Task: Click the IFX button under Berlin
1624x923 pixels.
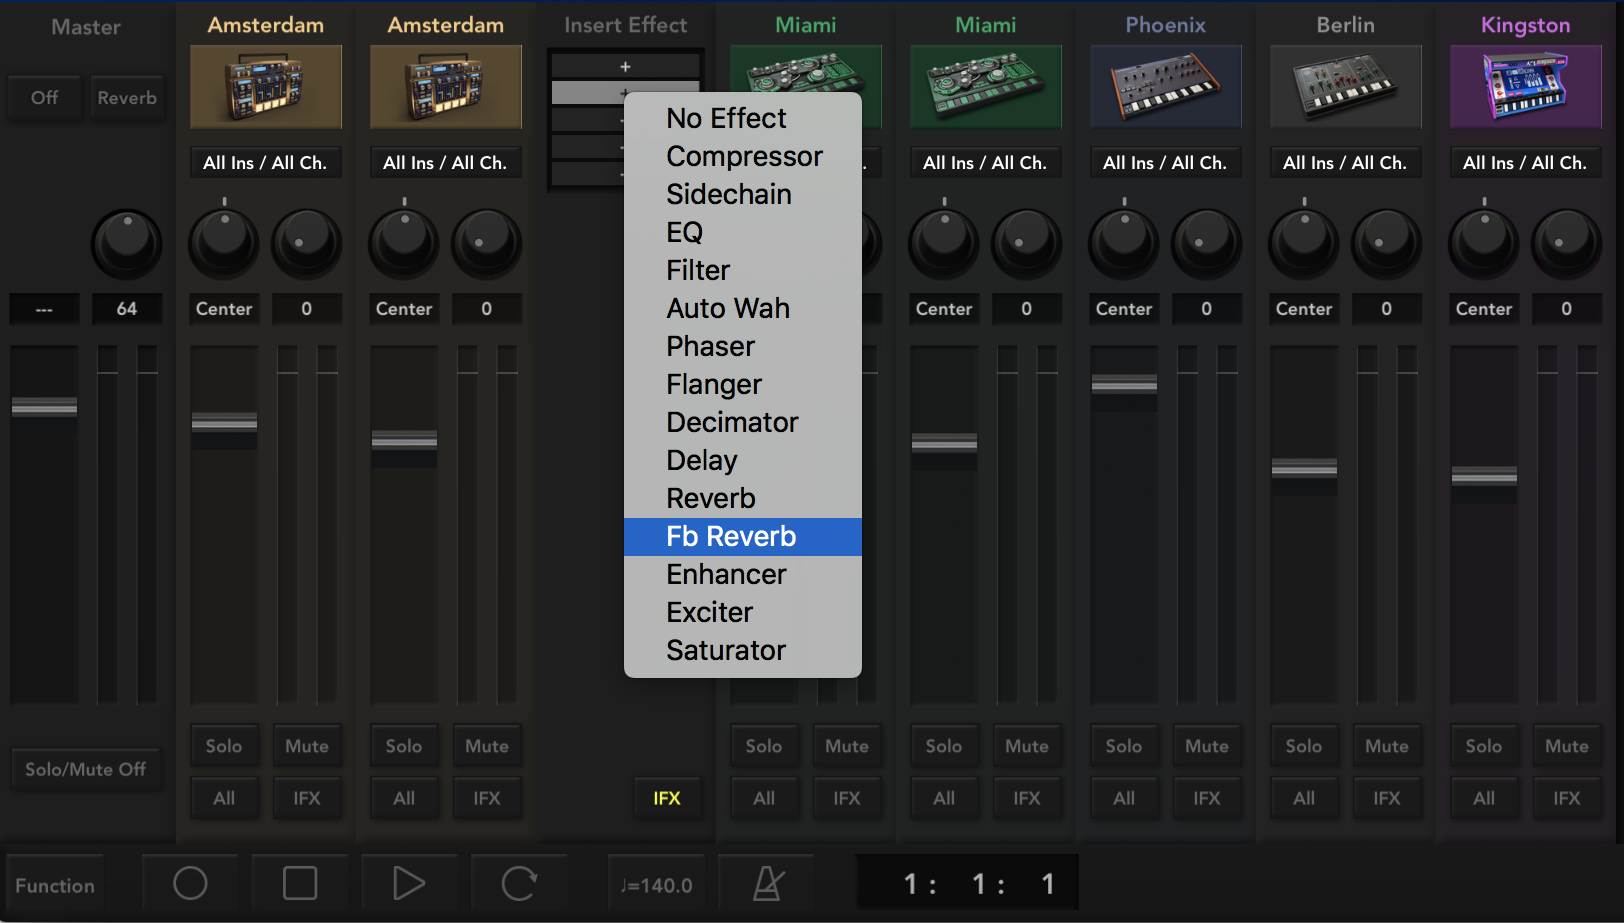Action: point(1387,798)
